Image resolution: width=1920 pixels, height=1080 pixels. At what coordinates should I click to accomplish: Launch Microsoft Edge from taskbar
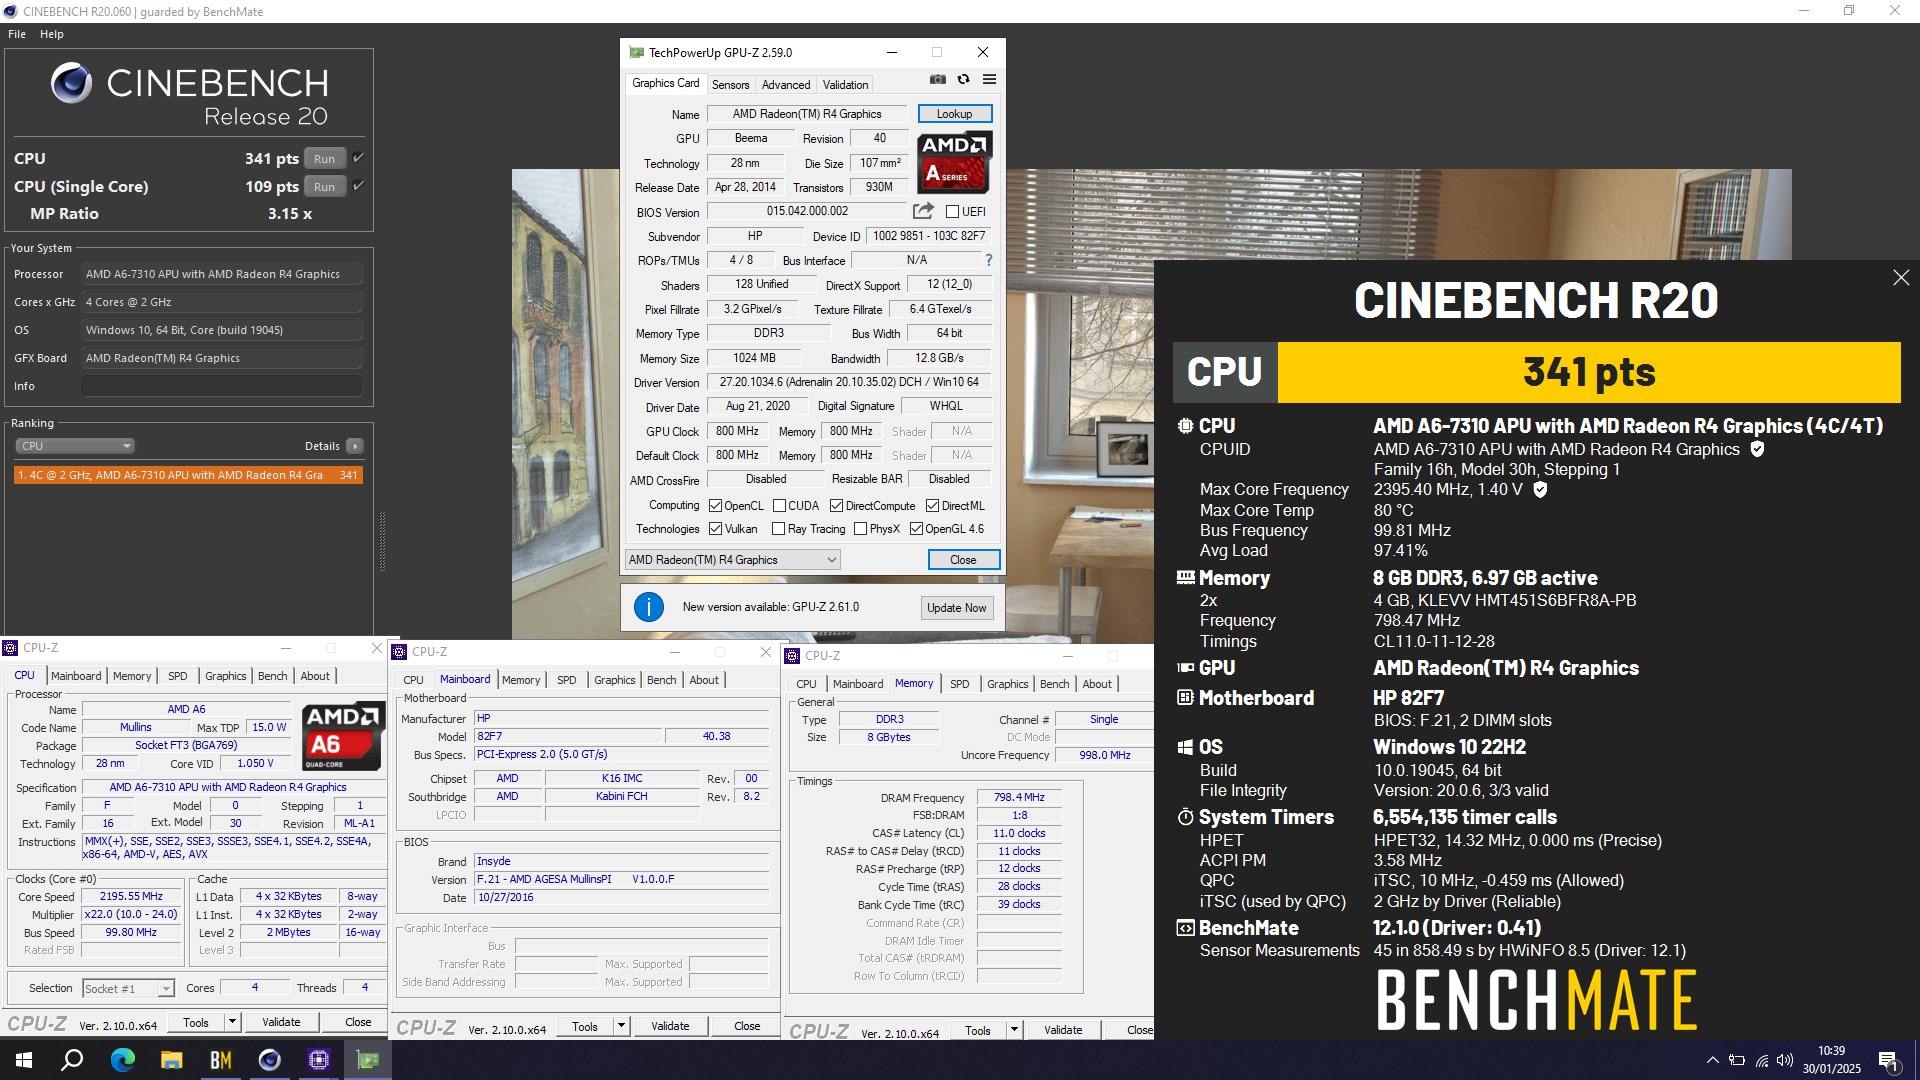pos(122,1060)
